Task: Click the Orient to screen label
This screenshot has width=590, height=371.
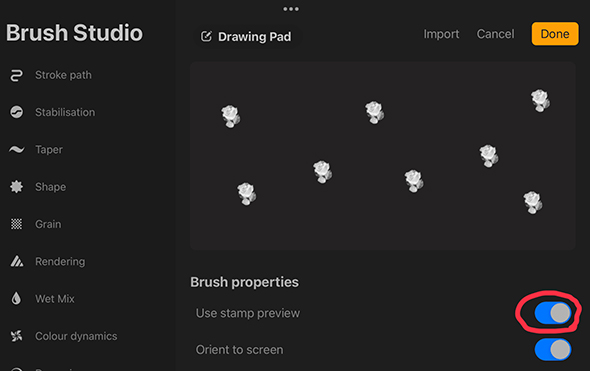Action: click(x=239, y=350)
